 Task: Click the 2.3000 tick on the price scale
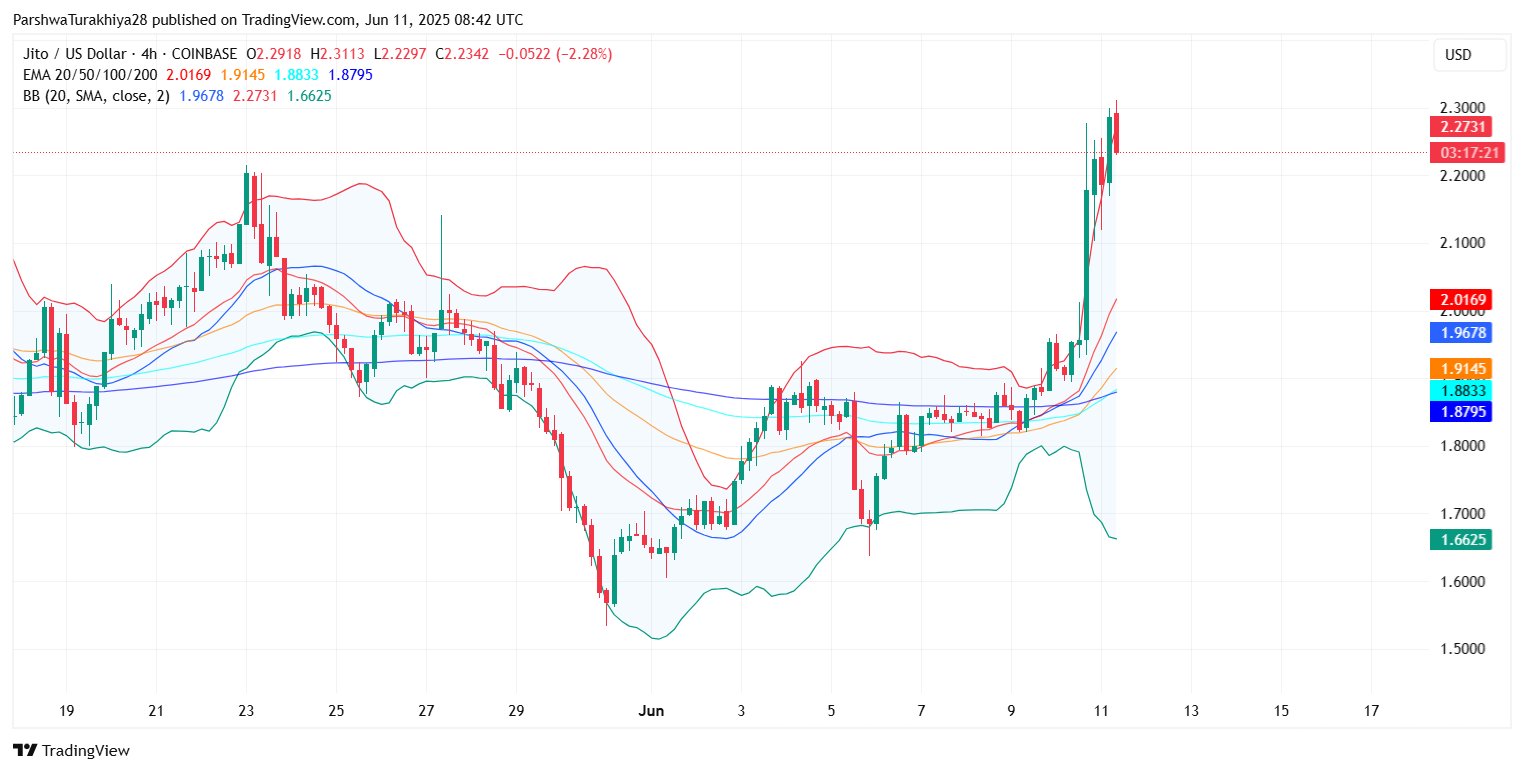pos(1461,108)
